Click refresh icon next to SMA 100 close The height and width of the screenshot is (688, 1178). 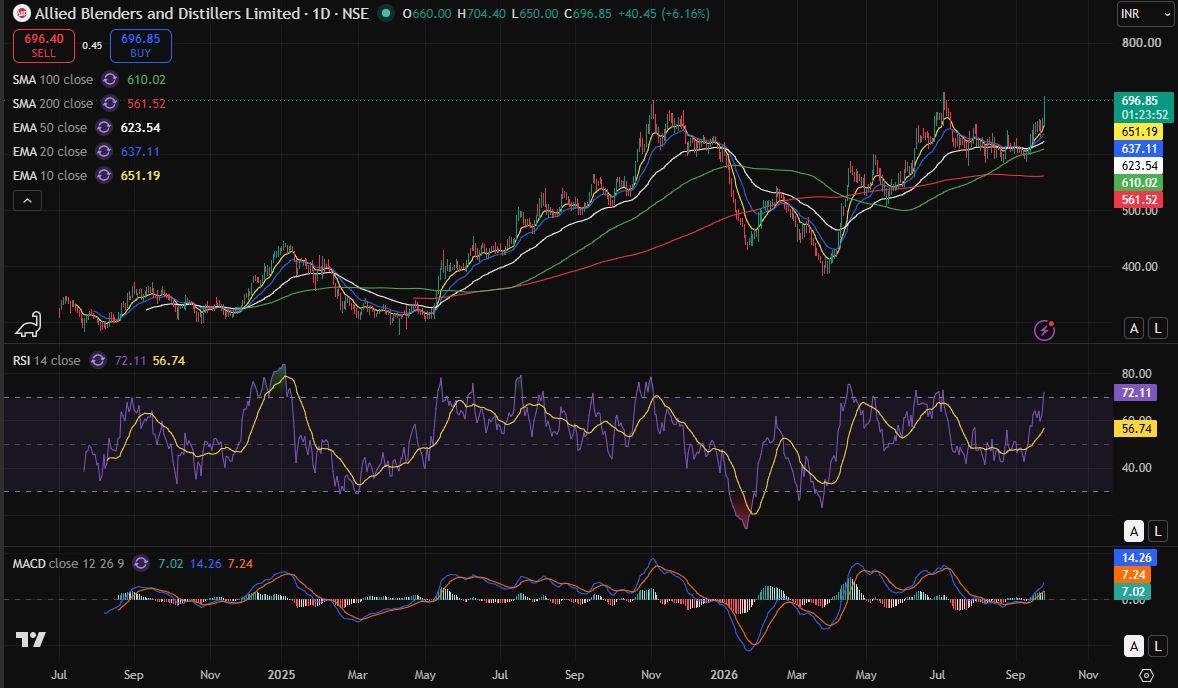(110, 80)
